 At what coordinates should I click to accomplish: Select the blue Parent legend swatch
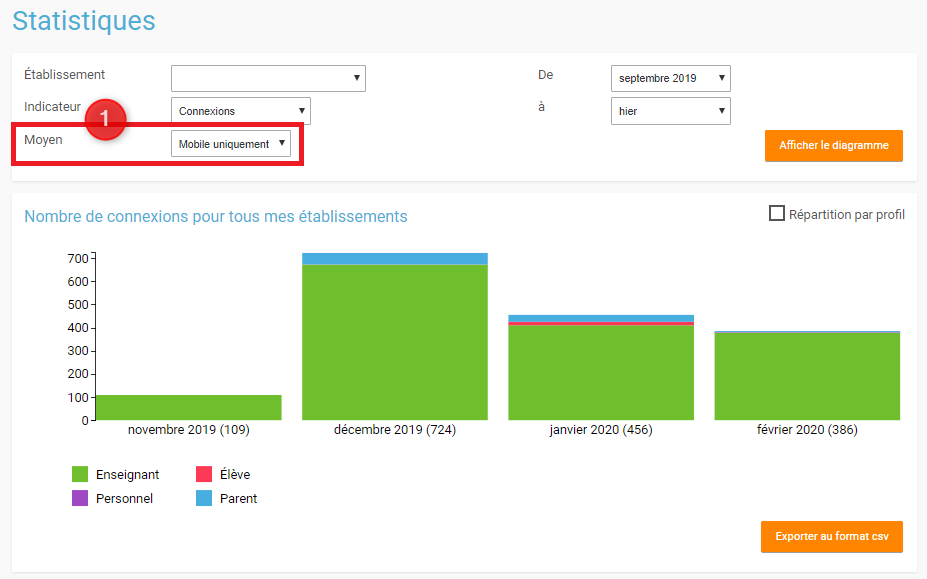point(203,498)
